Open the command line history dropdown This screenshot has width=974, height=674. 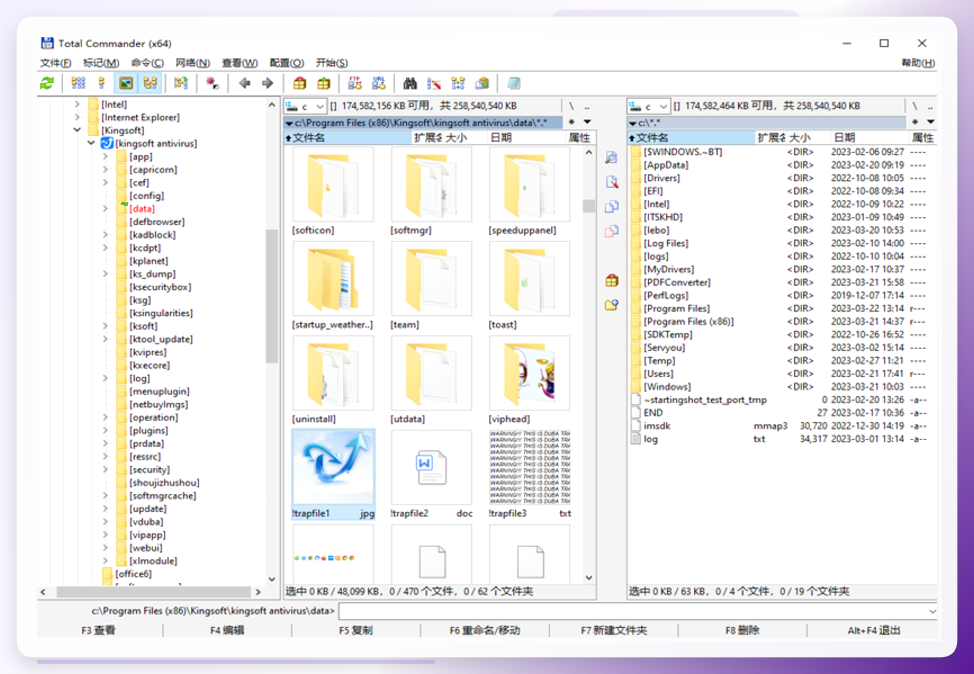(932, 611)
